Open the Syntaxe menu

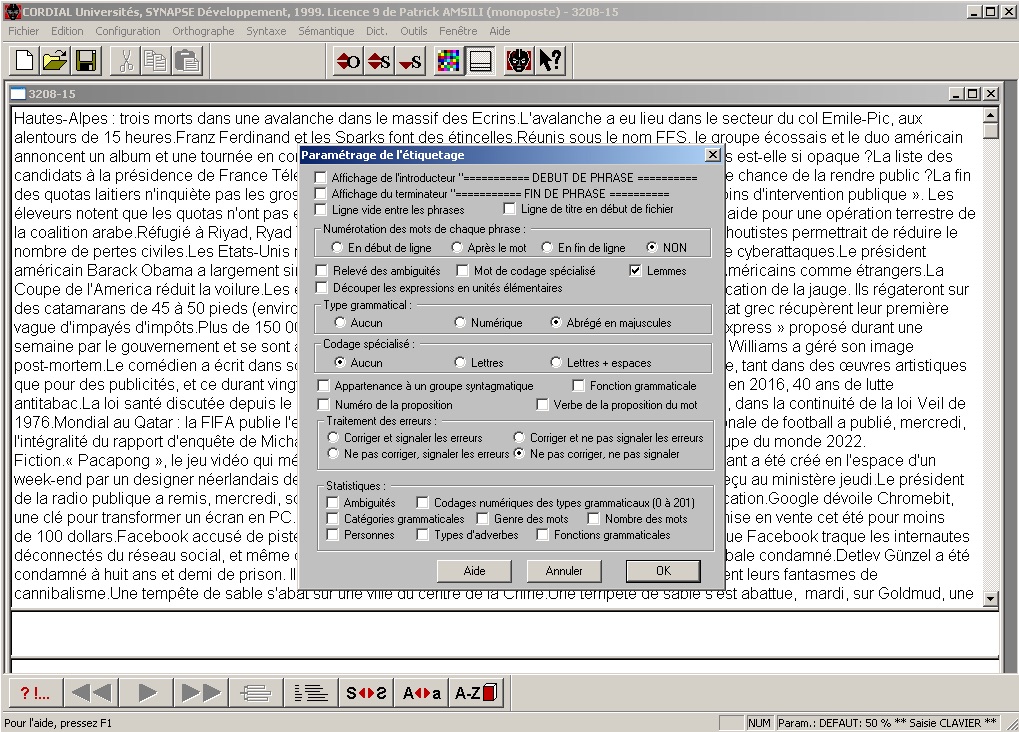click(266, 31)
